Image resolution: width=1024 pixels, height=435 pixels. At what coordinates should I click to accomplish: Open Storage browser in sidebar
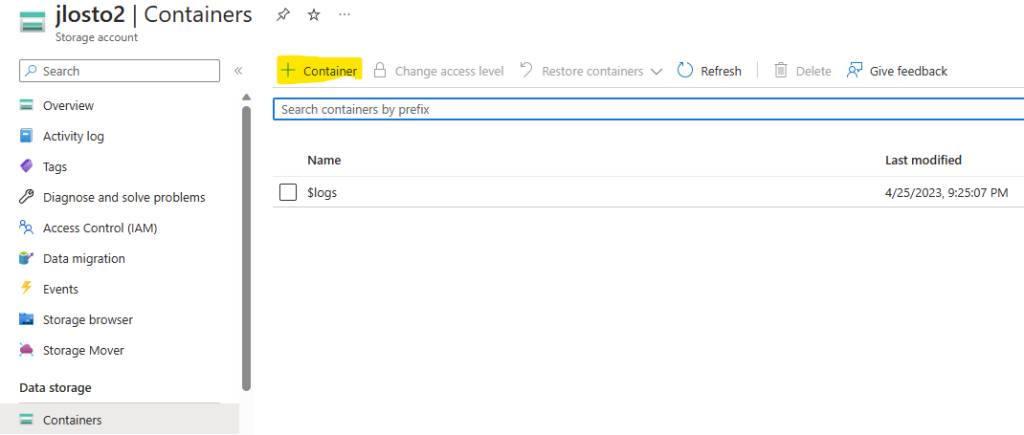88,319
